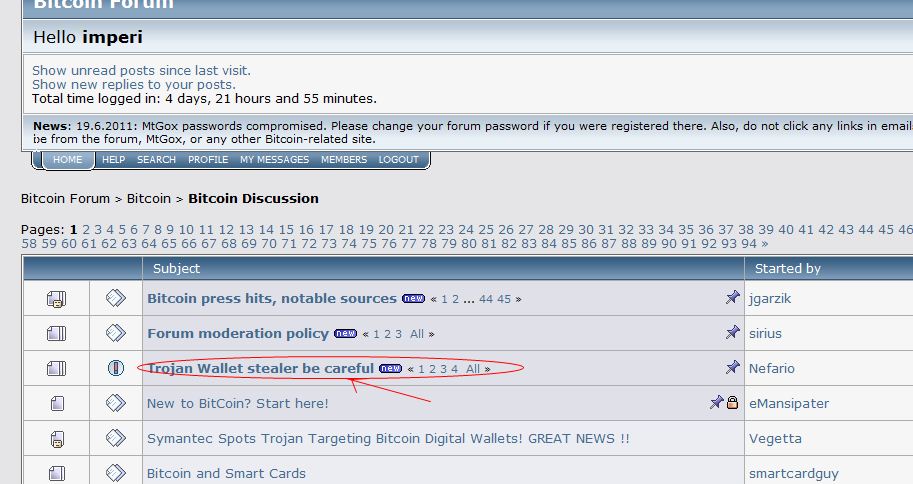913x484 pixels.
Task: Click the topic status icon in Trojan Wallet stealer row
Action: (56, 369)
